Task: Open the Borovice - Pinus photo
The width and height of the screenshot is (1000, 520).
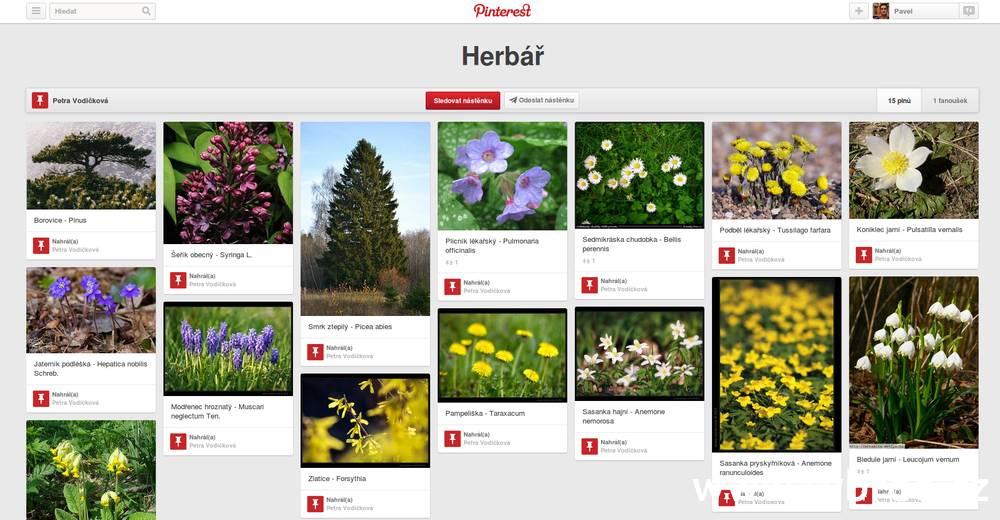Action: point(91,166)
